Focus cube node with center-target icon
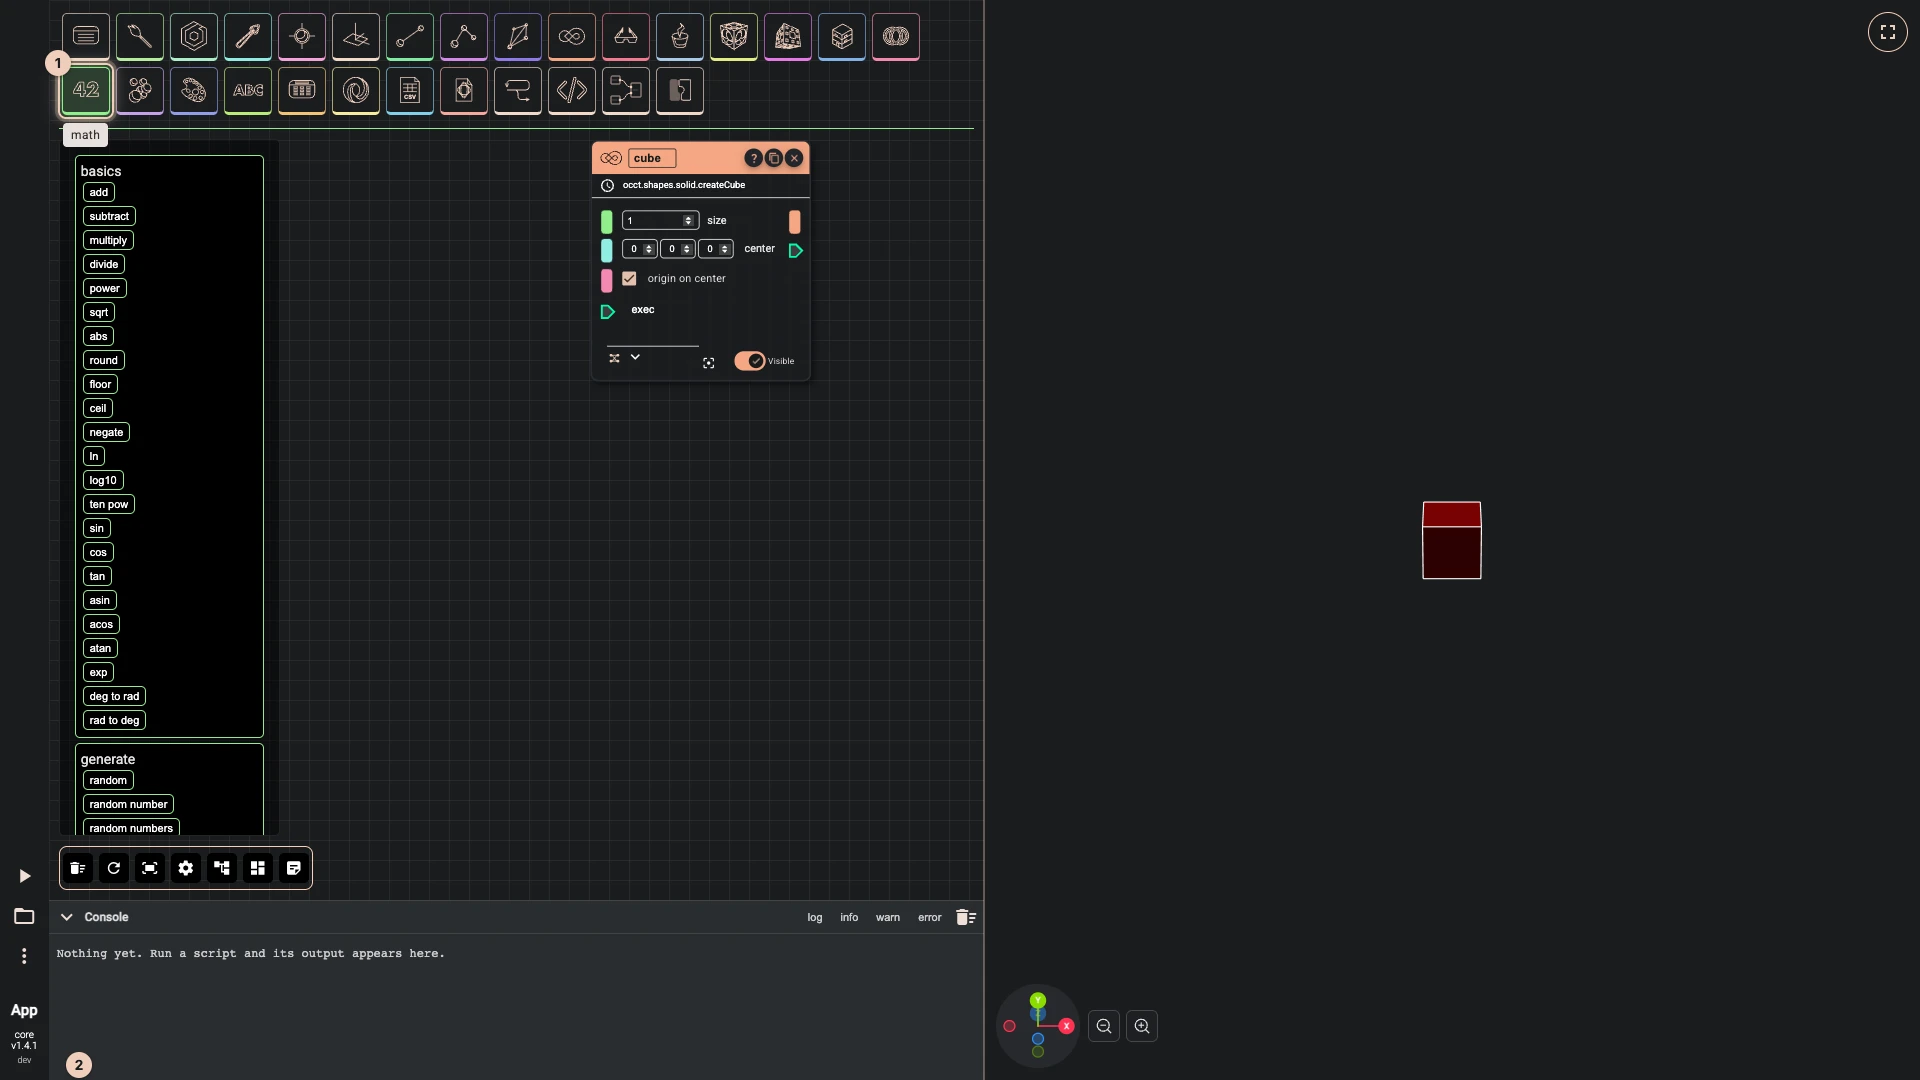 pos(709,363)
